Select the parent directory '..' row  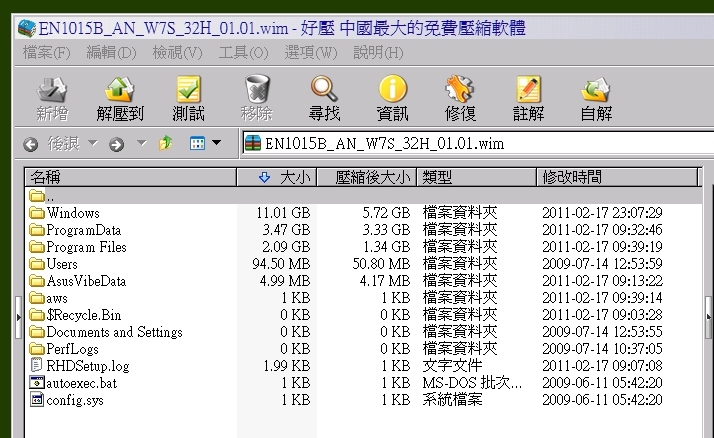(x=364, y=197)
